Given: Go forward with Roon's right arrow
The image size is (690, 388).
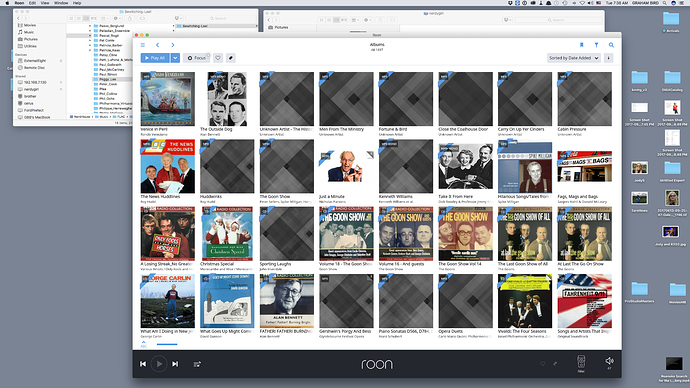Looking at the screenshot, I should click(x=172, y=45).
